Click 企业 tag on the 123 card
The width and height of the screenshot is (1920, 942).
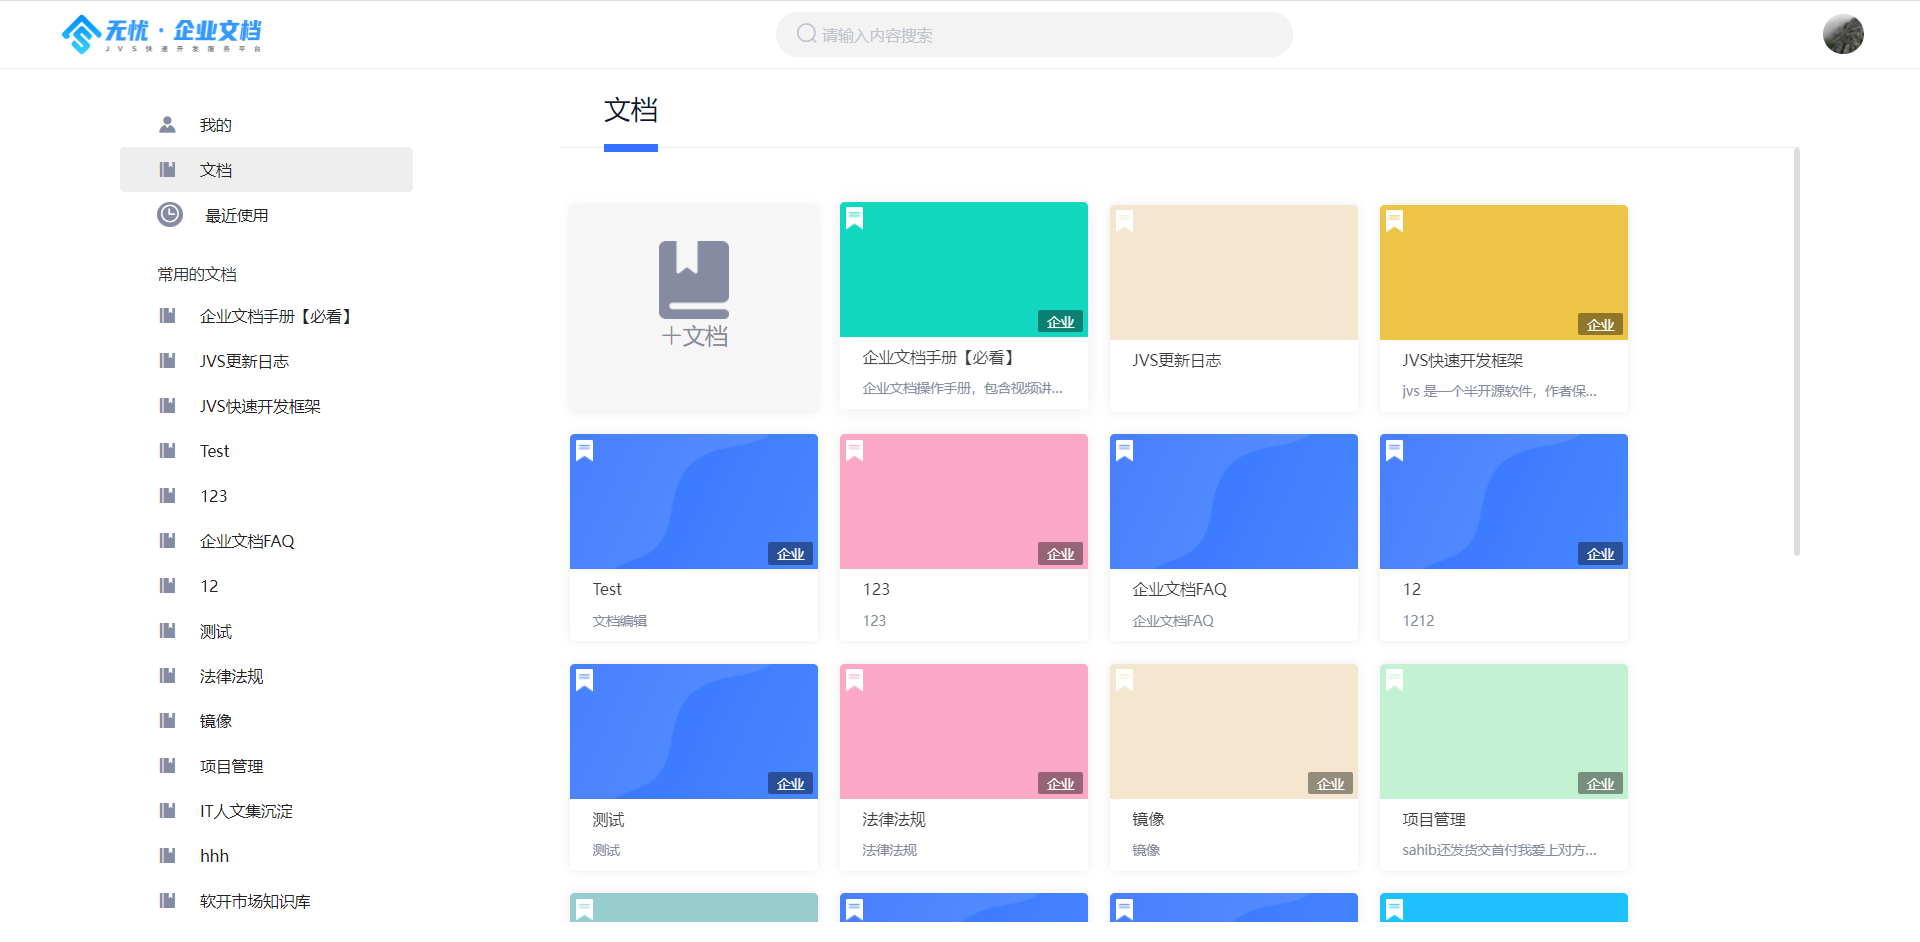pyautogui.click(x=1060, y=554)
